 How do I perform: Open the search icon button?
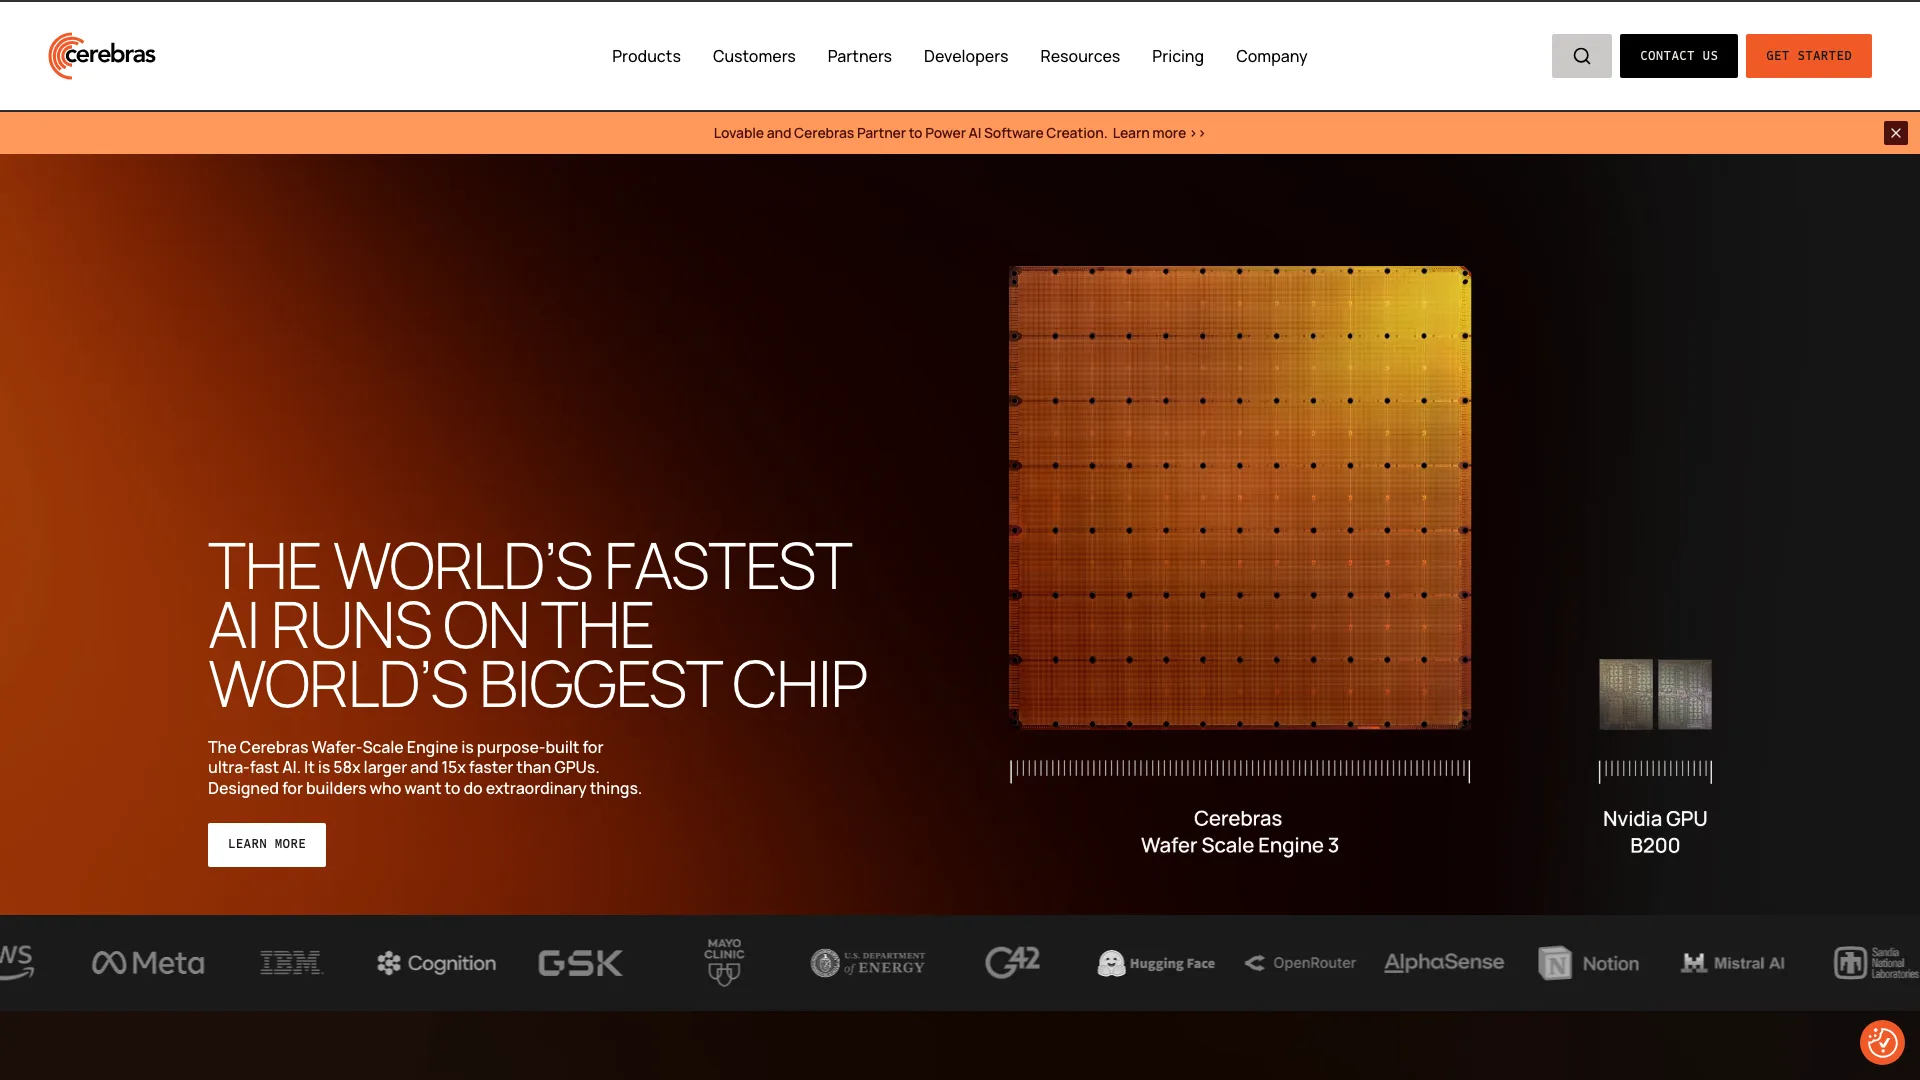(x=1581, y=56)
